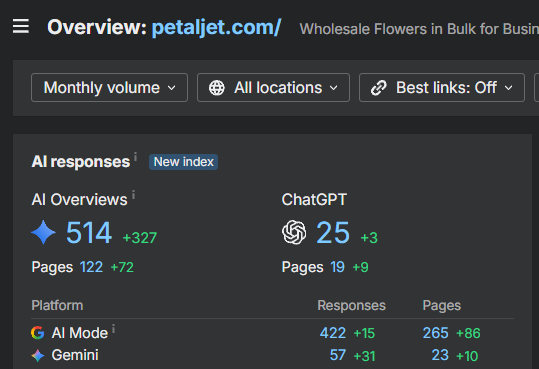This screenshot has width=539, height=369.
Task: Open the 514 AI Overviews responses link
Action: click(89, 233)
